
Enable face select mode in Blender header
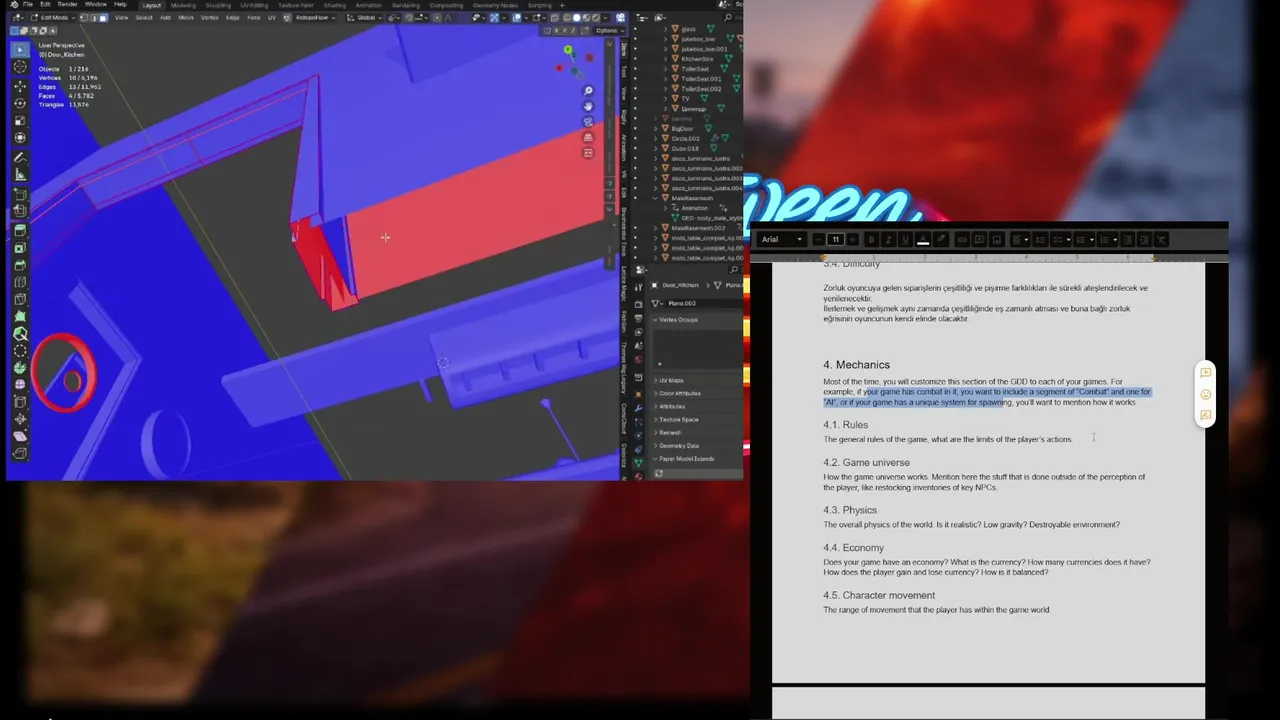click(103, 17)
